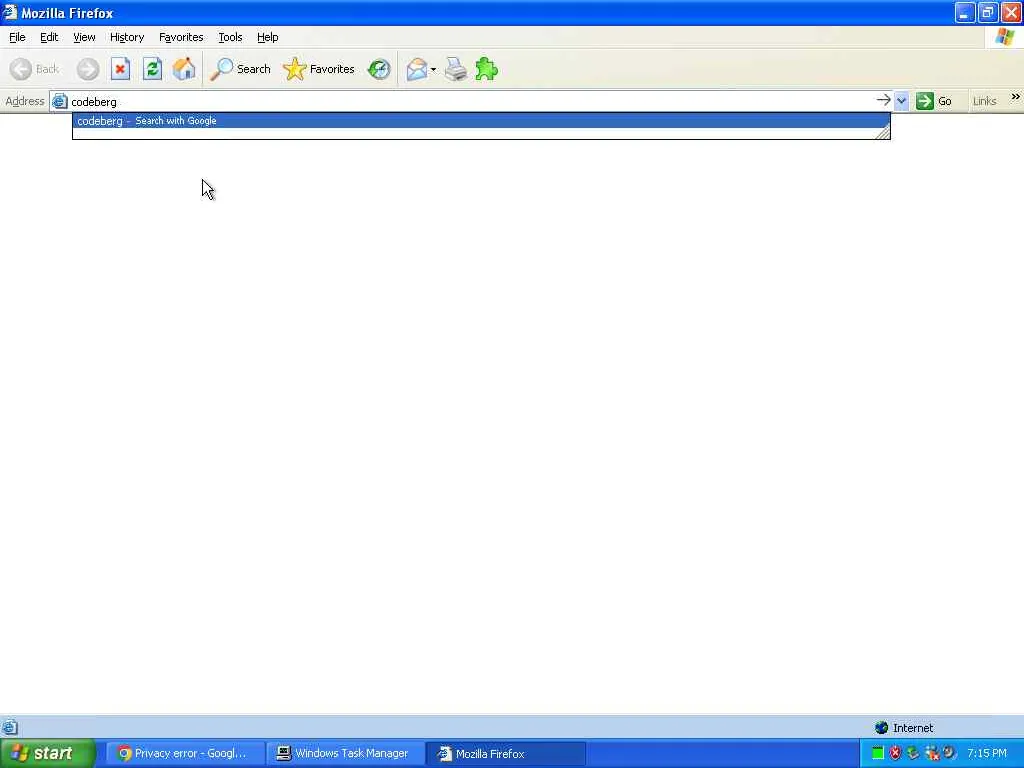Click the green square system tray icon
1024x768 pixels.
878,753
